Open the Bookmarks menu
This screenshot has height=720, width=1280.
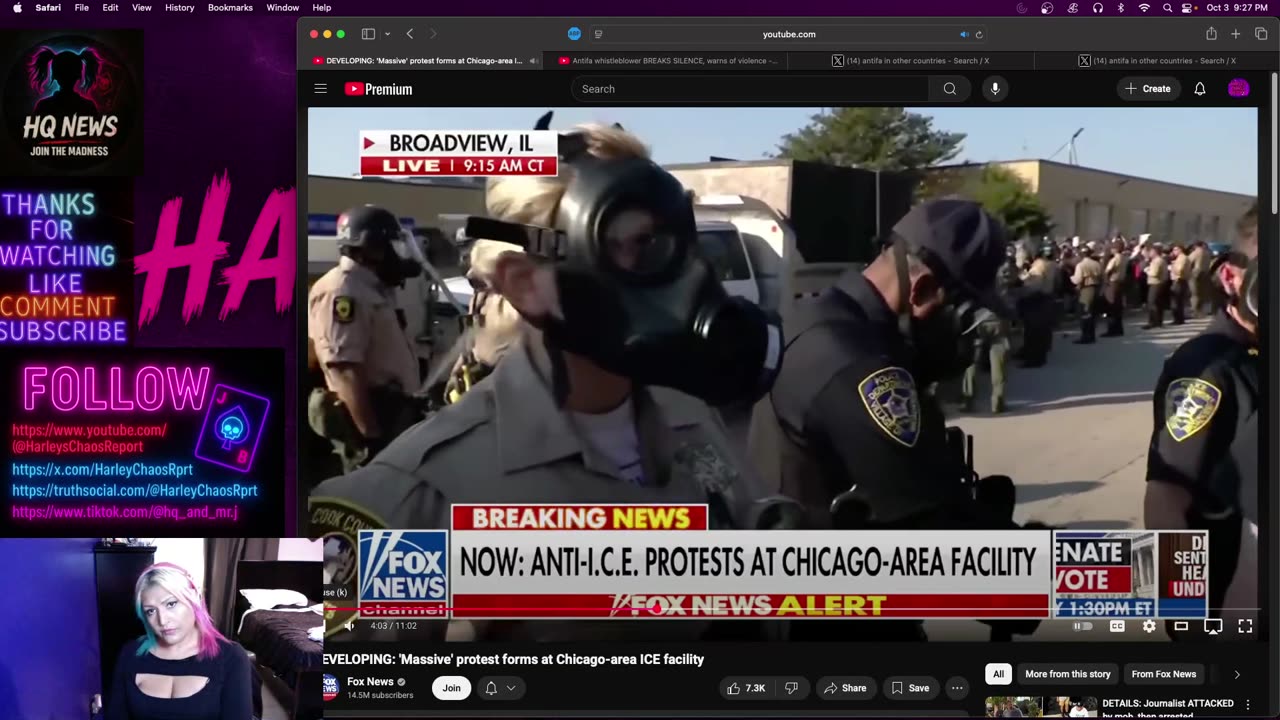230,8
